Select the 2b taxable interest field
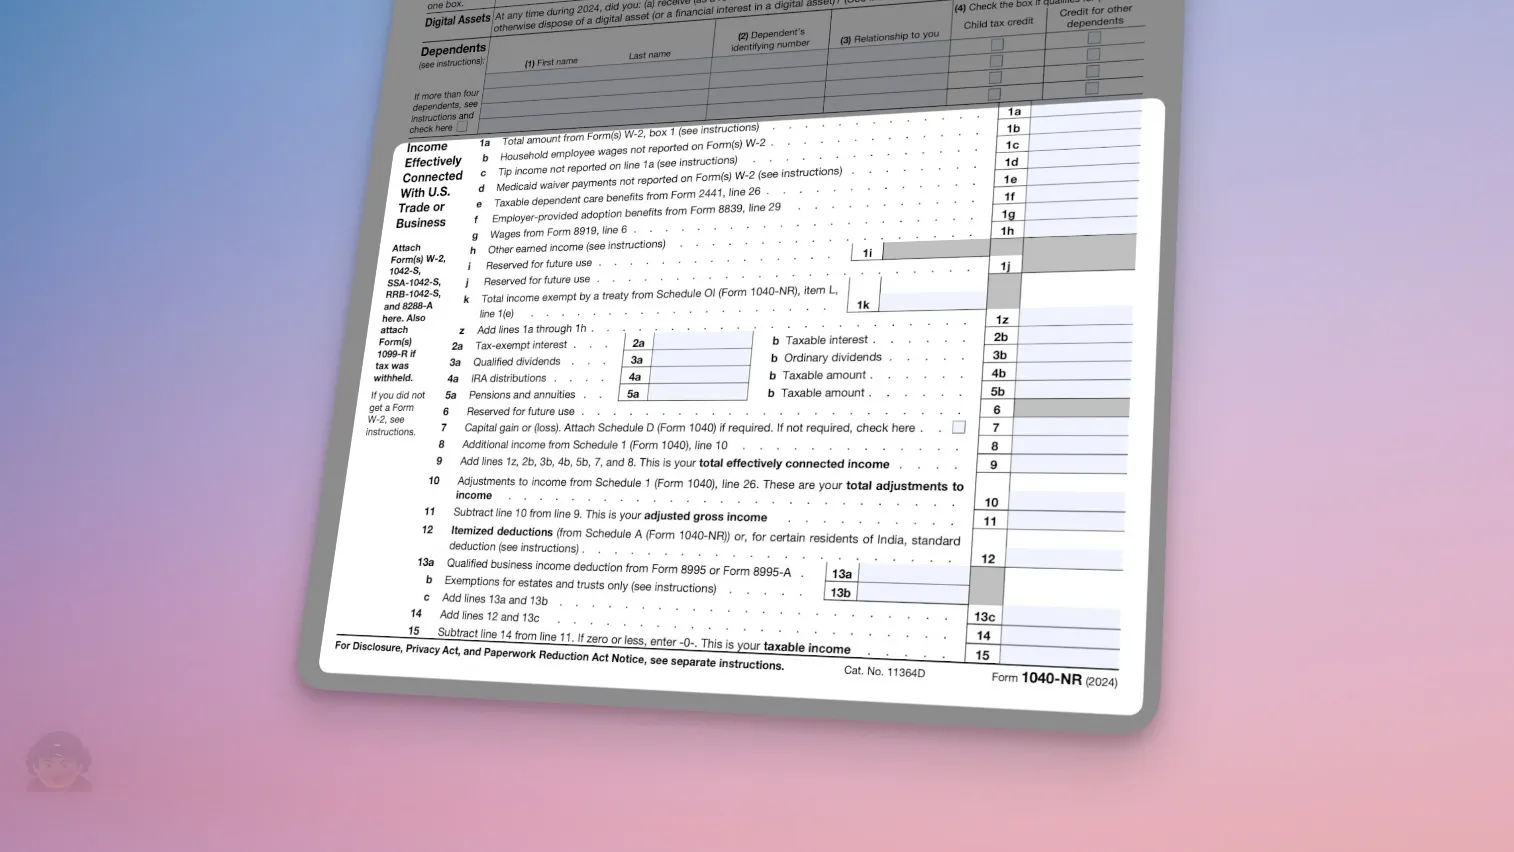The image size is (1514, 852). click(1074, 333)
